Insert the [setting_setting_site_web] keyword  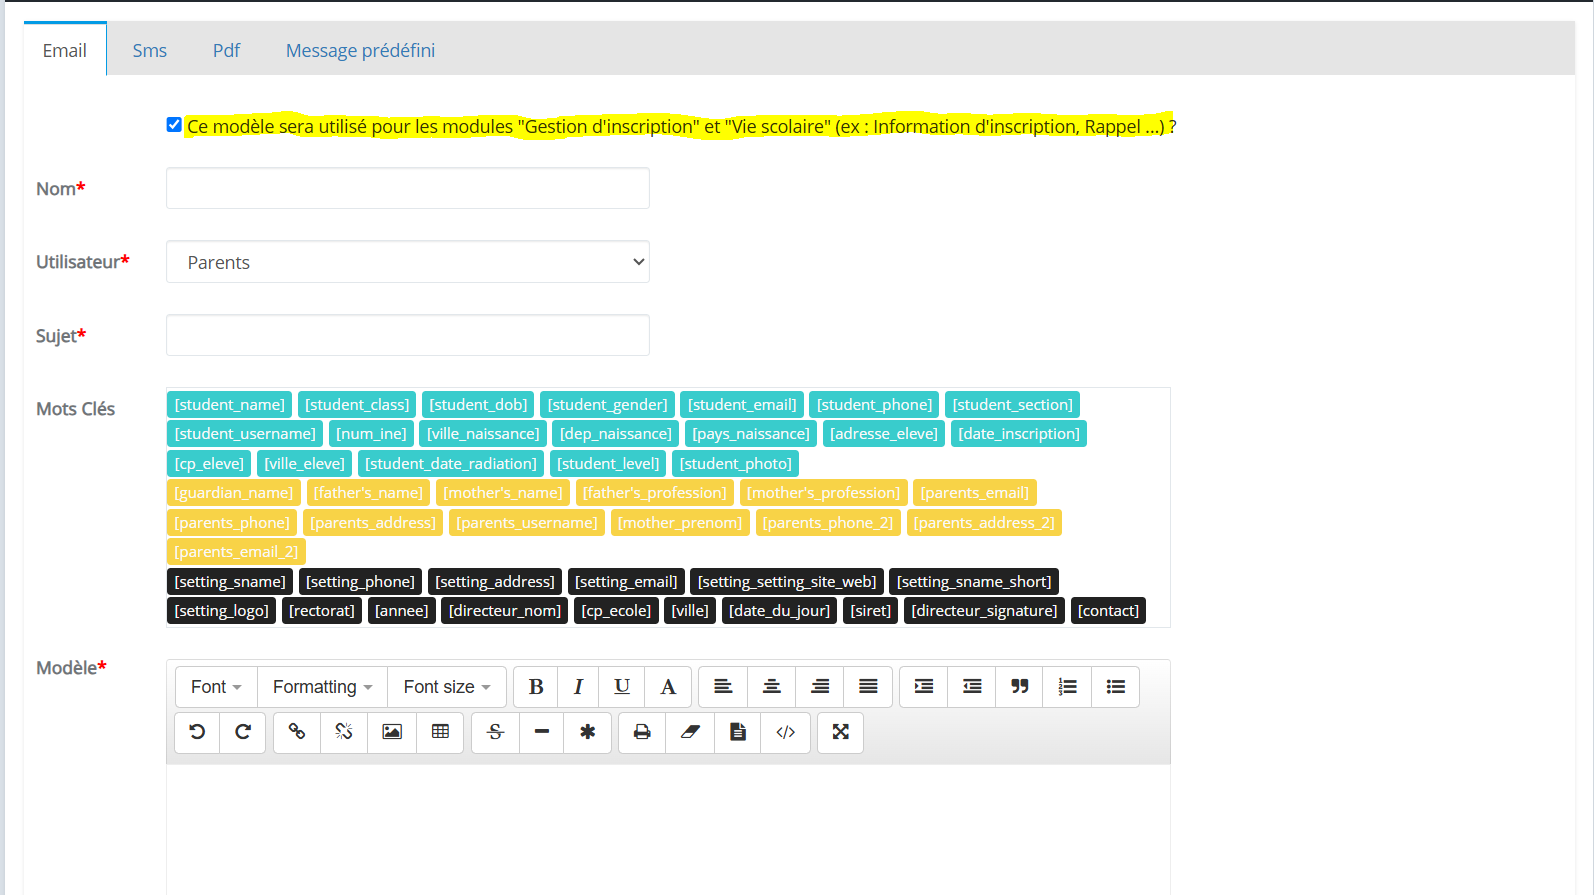[787, 582]
